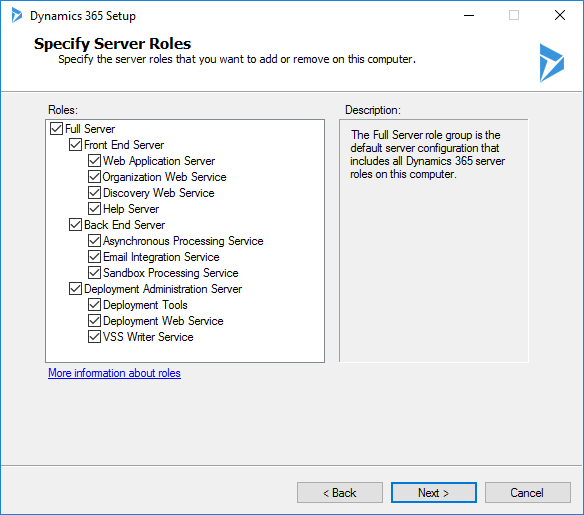Uncheck Deployment Administration Server checkbox
The image size is (584, 515).
[x=75, y=289]
